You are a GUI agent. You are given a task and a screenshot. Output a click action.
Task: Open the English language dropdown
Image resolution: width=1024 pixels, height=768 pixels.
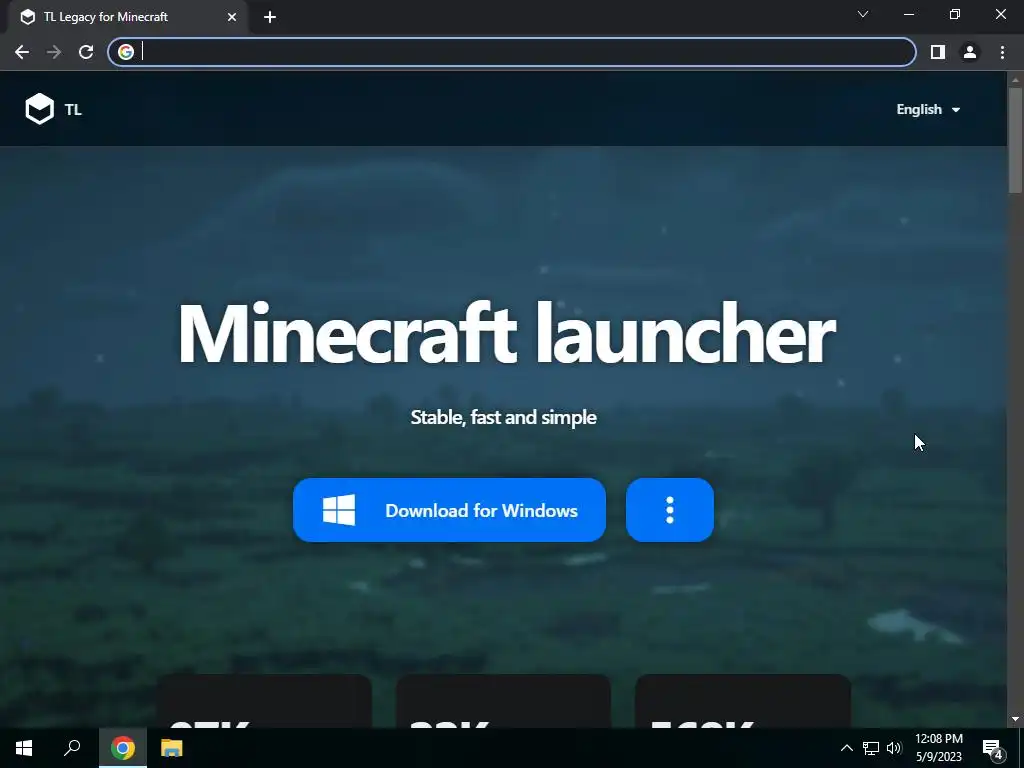(x=928, y=109)
